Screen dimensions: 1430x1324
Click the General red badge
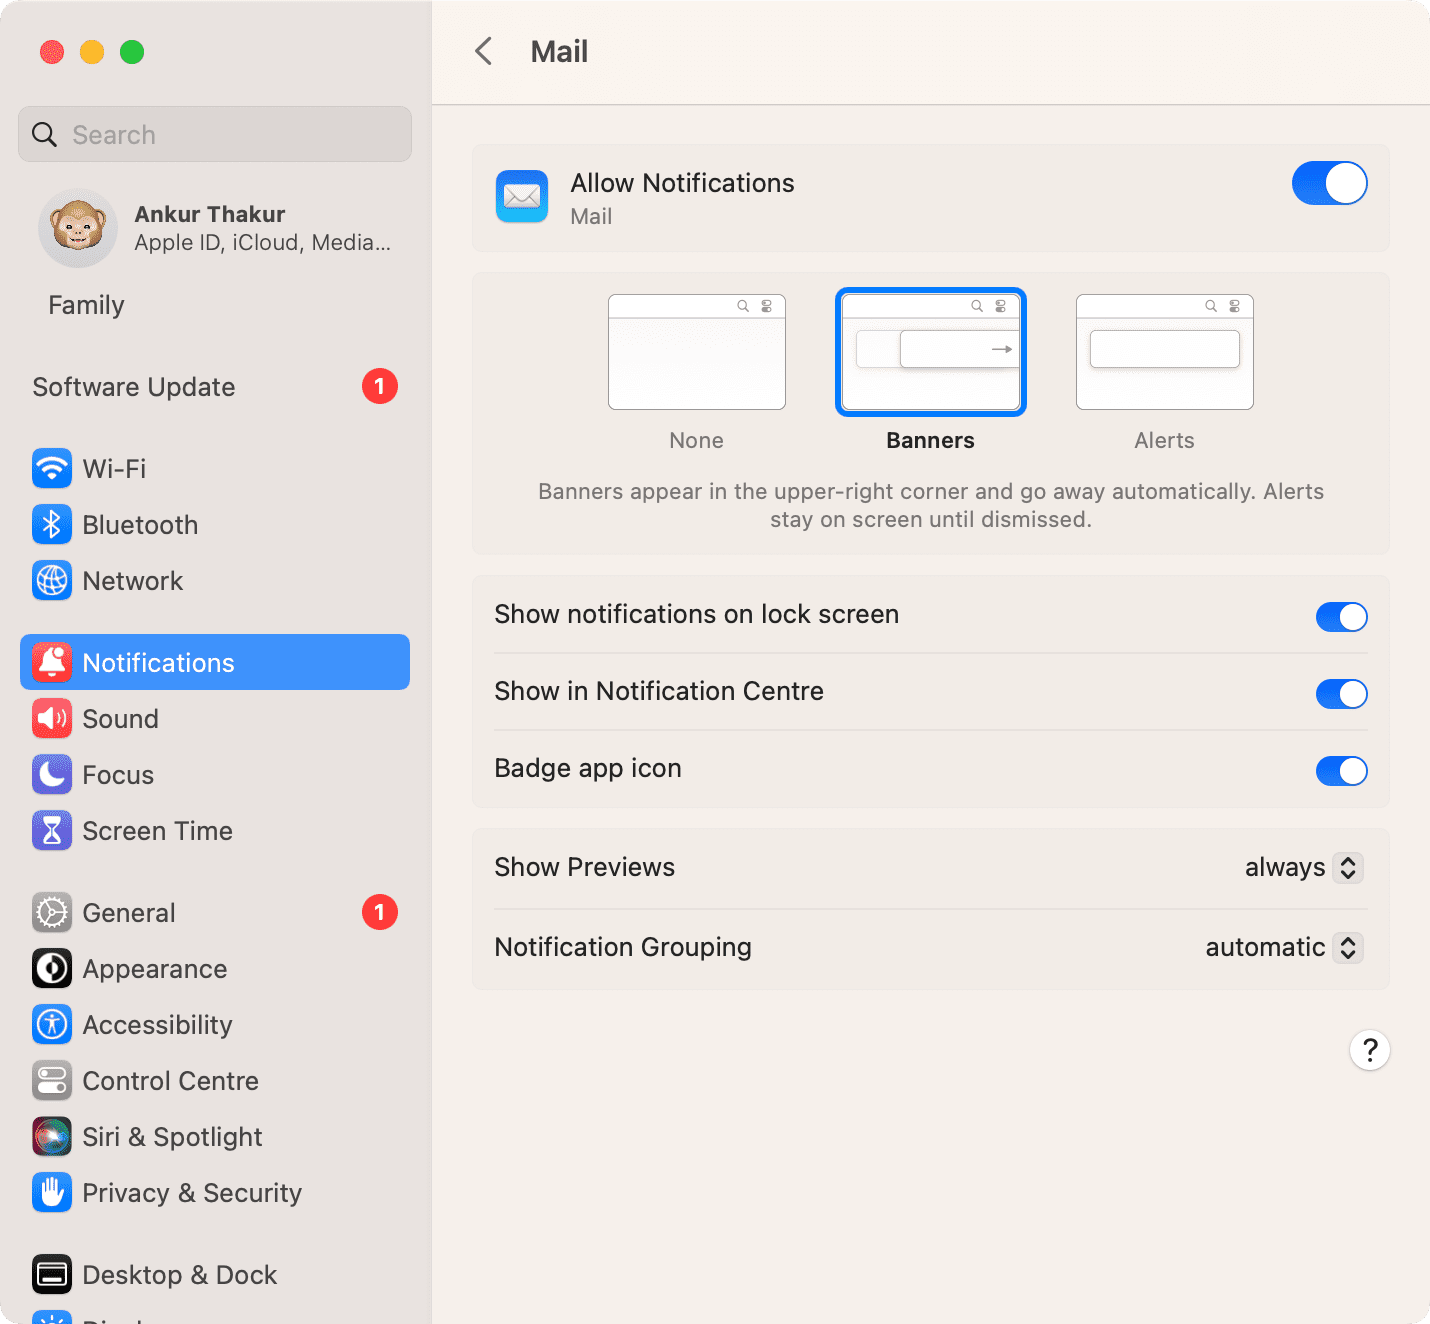[x=380, y=912]
